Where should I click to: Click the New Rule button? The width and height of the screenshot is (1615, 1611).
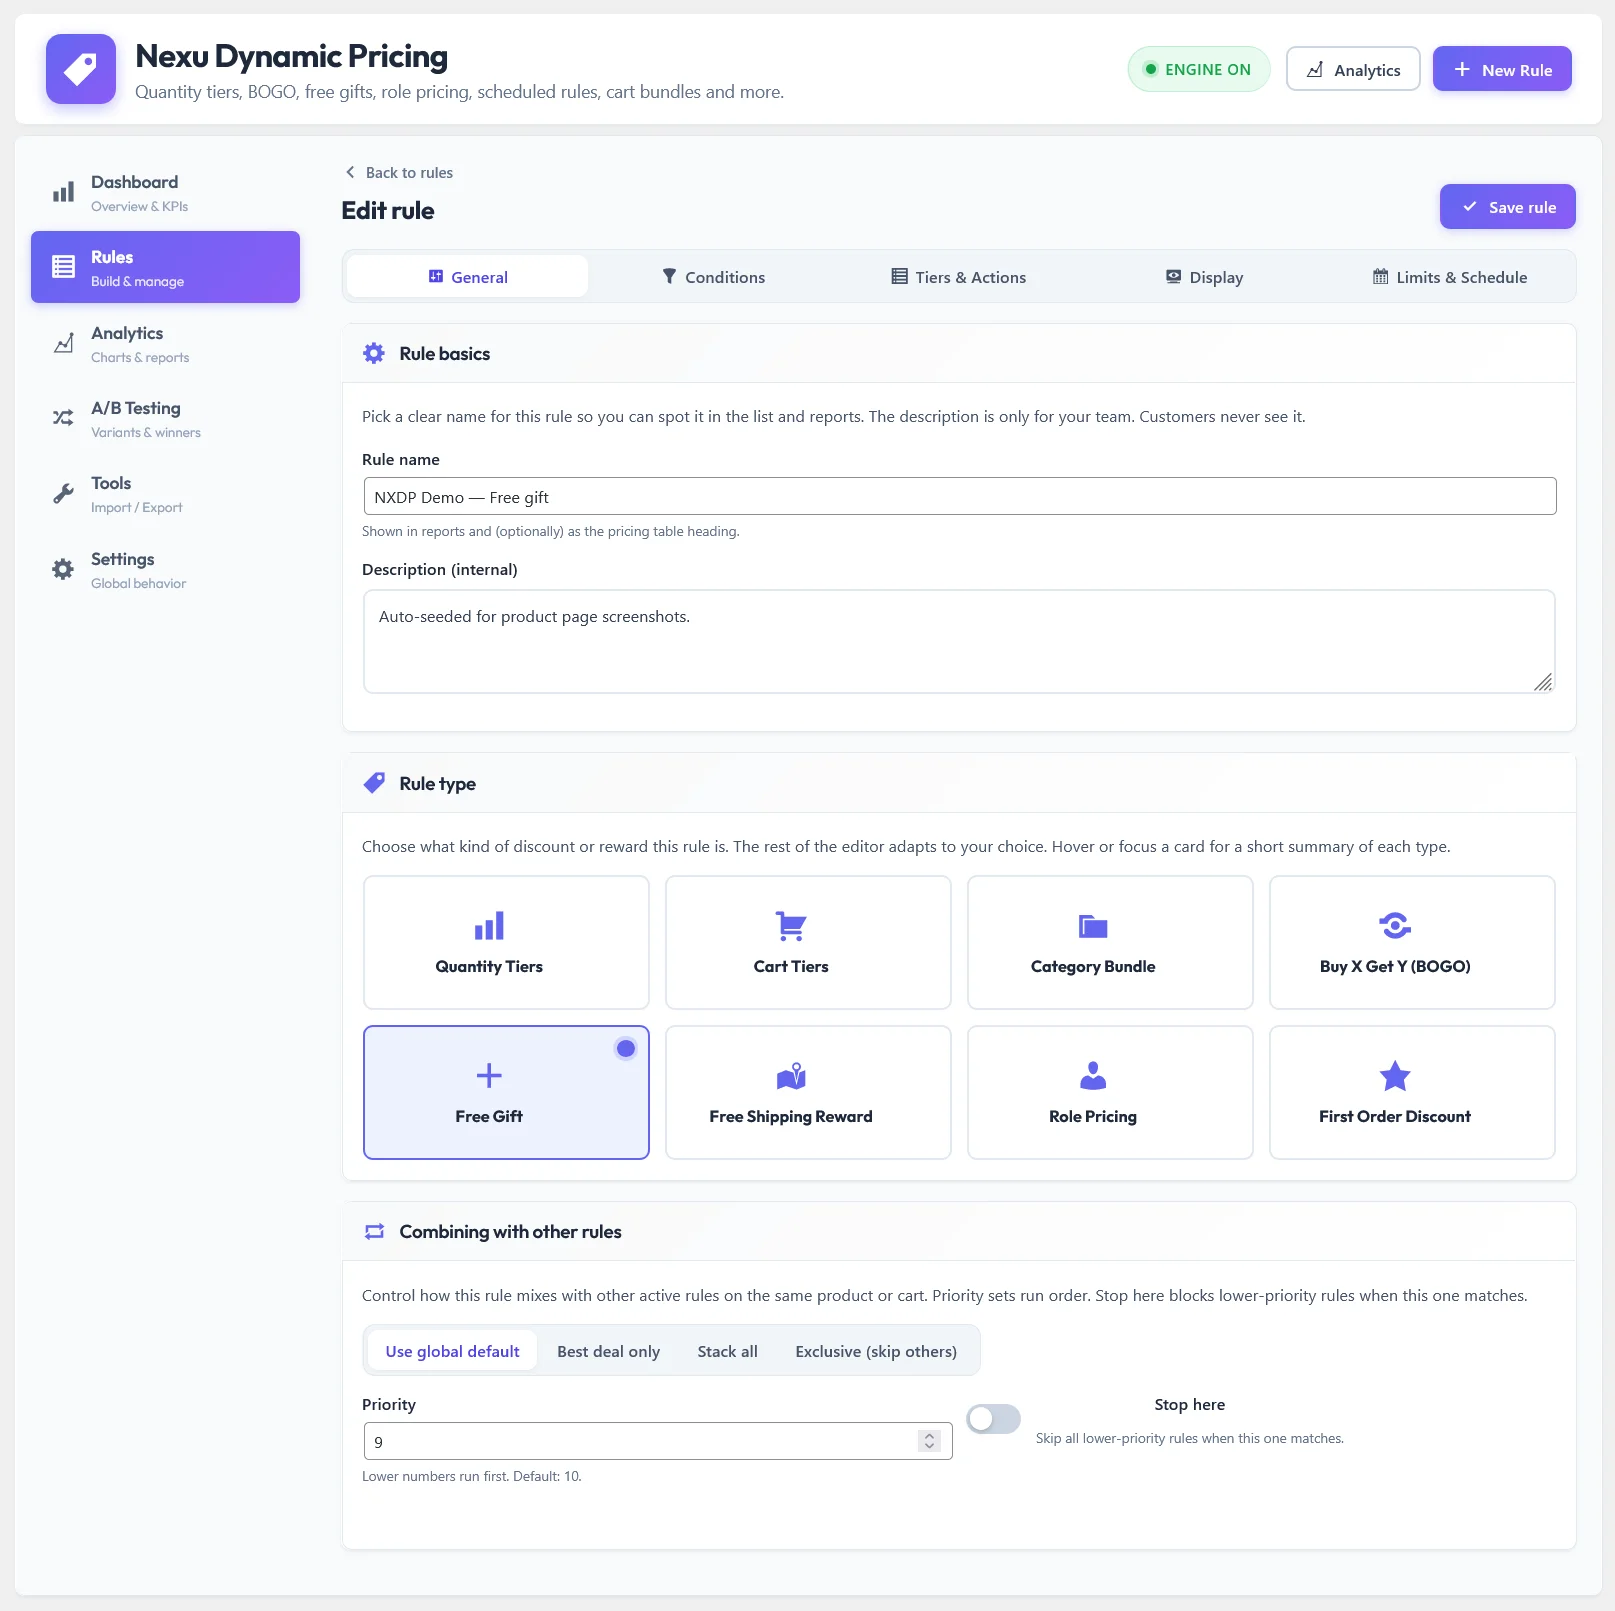[x=1502, y=69]
